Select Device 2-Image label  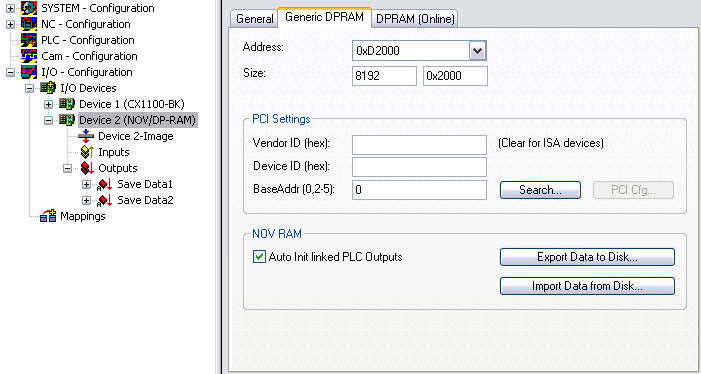(x=136, y=136)
